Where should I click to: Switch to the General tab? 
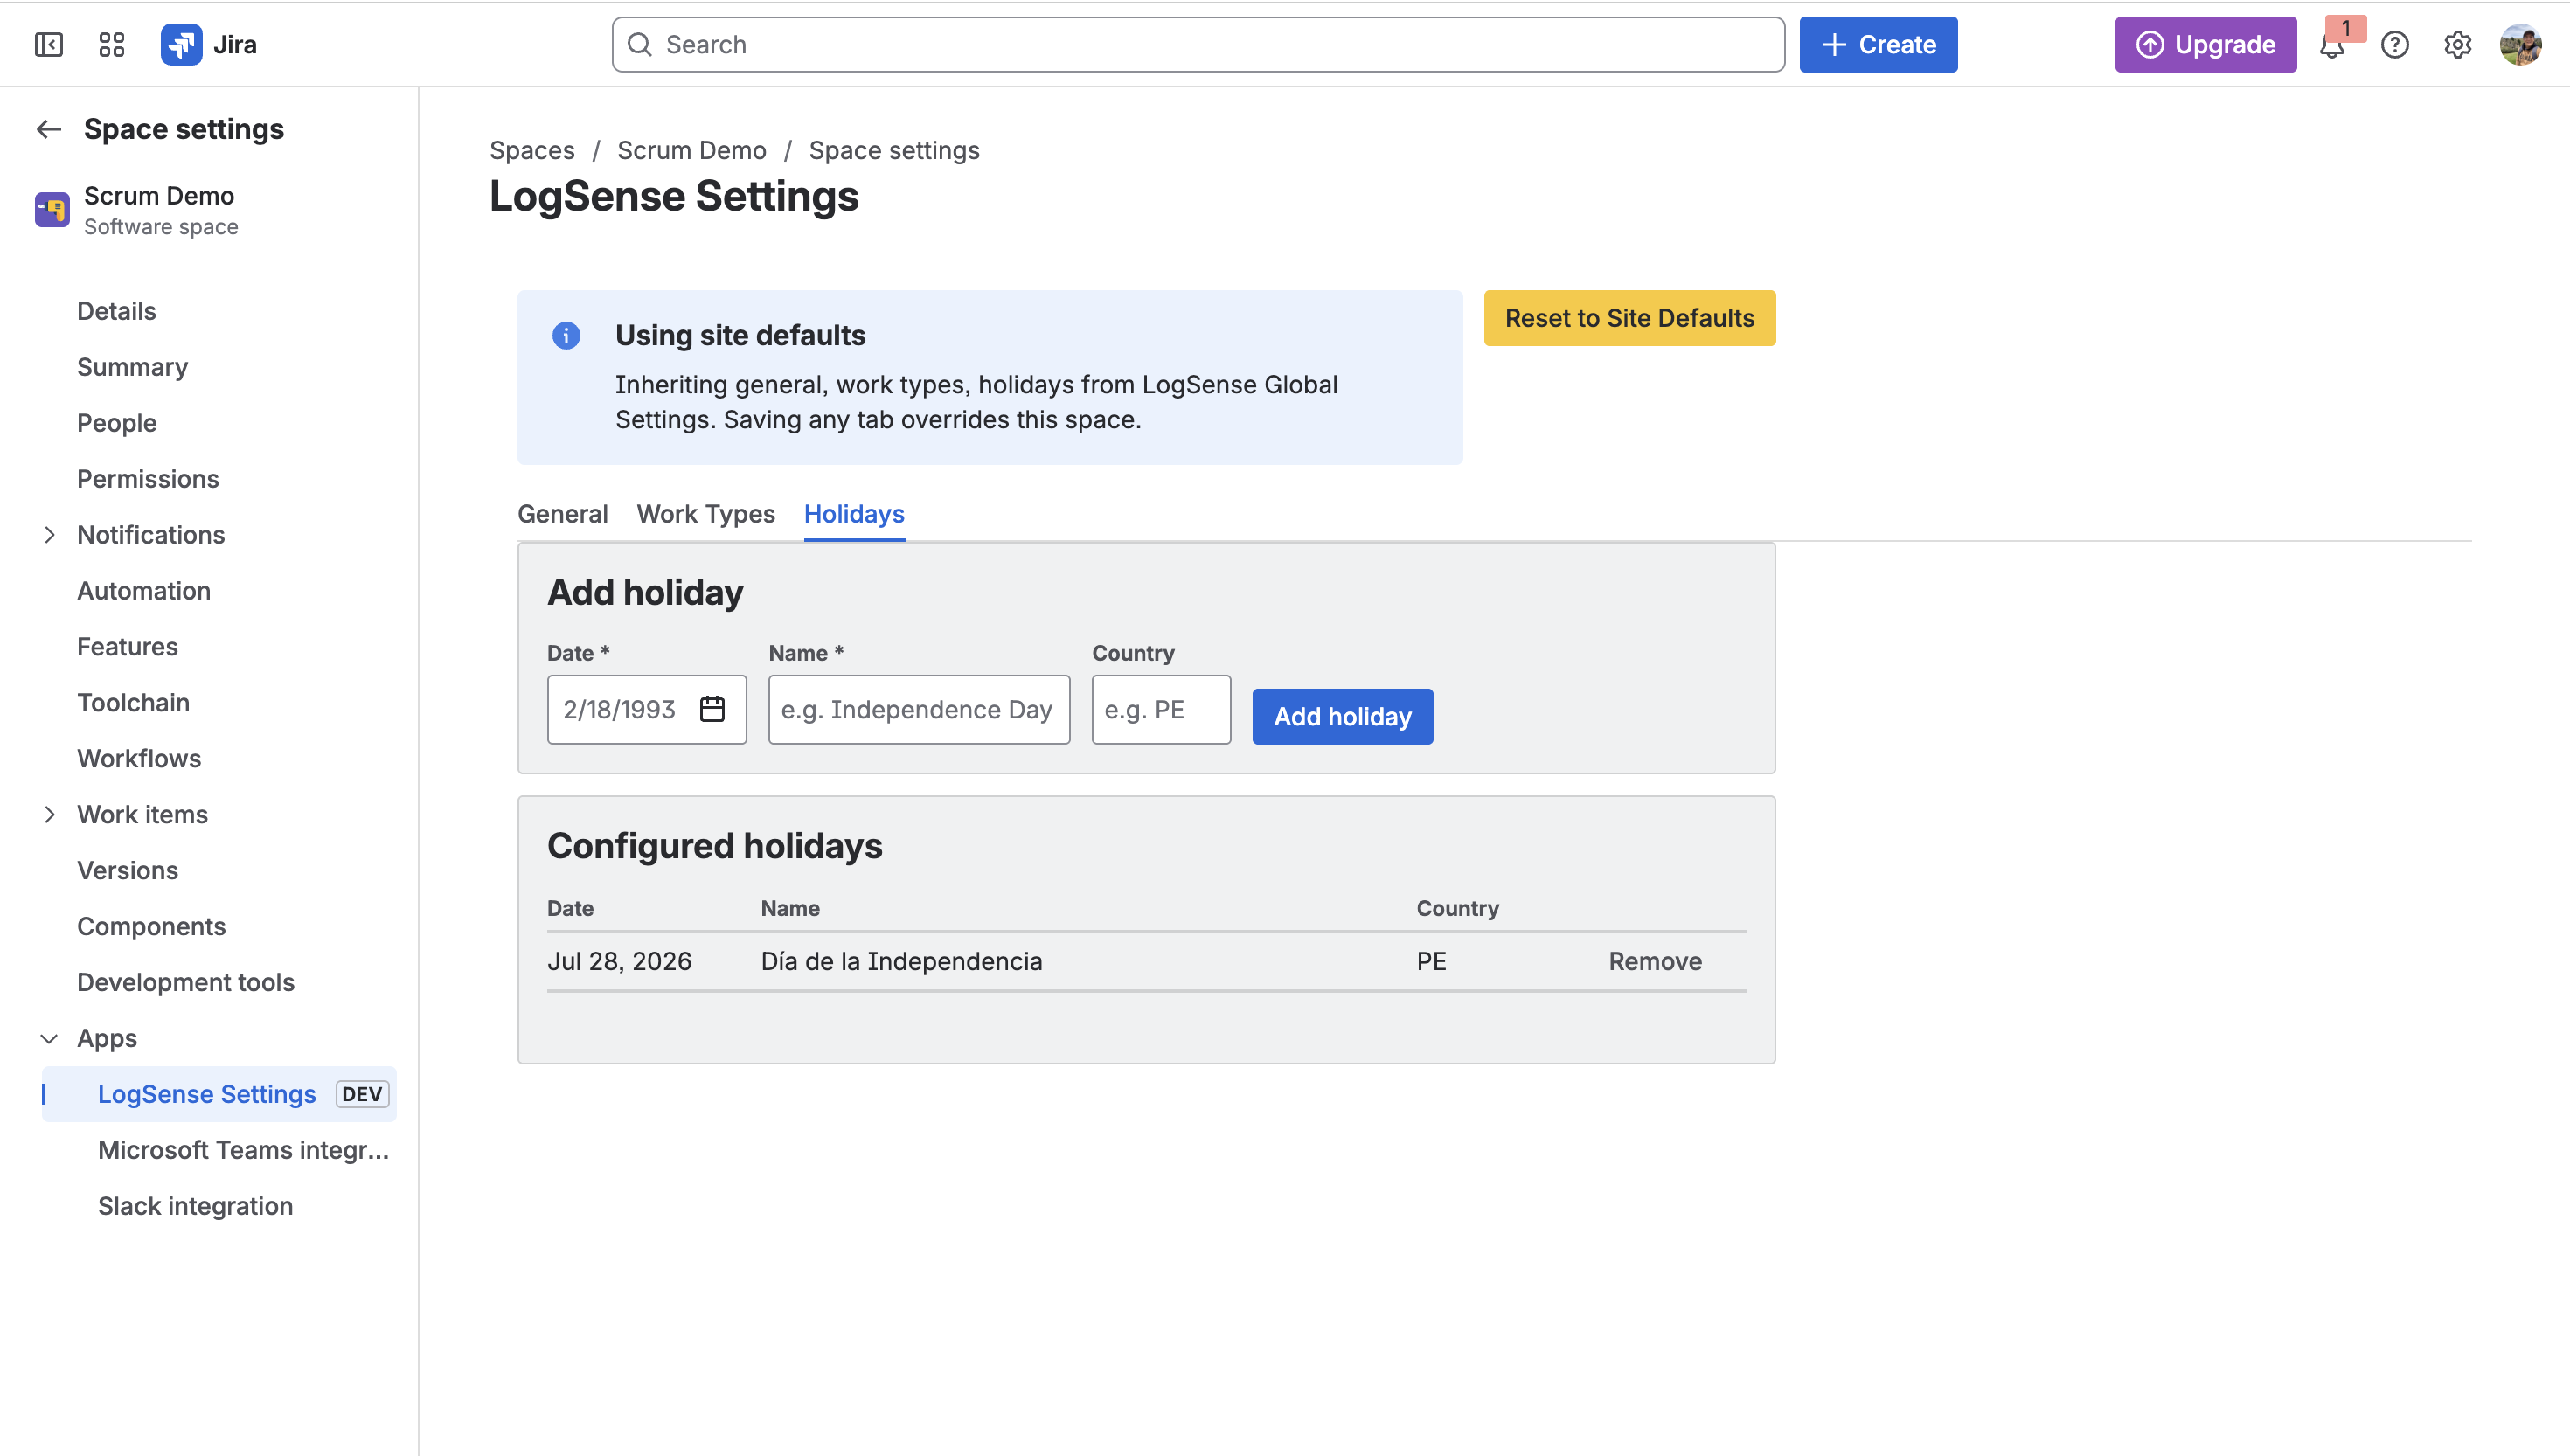point(562,514)
